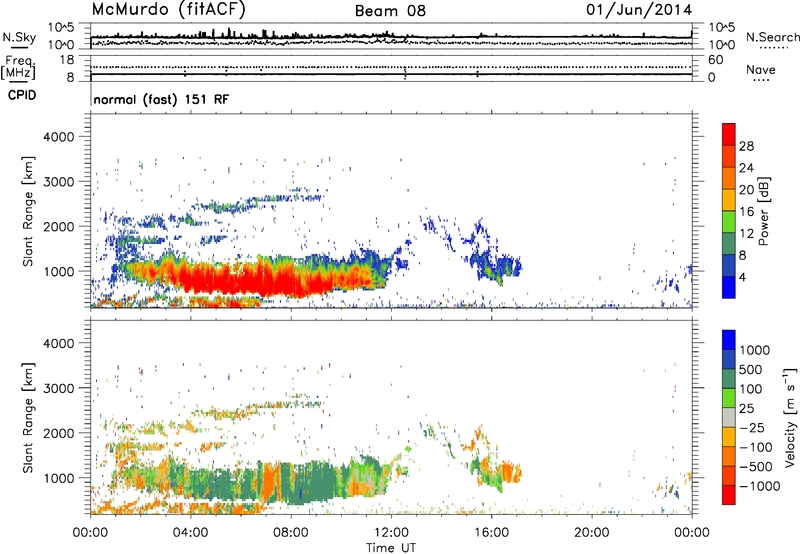Click the 'N.Sky' legend label
800x554 pixels.
(x=19, y=37)
